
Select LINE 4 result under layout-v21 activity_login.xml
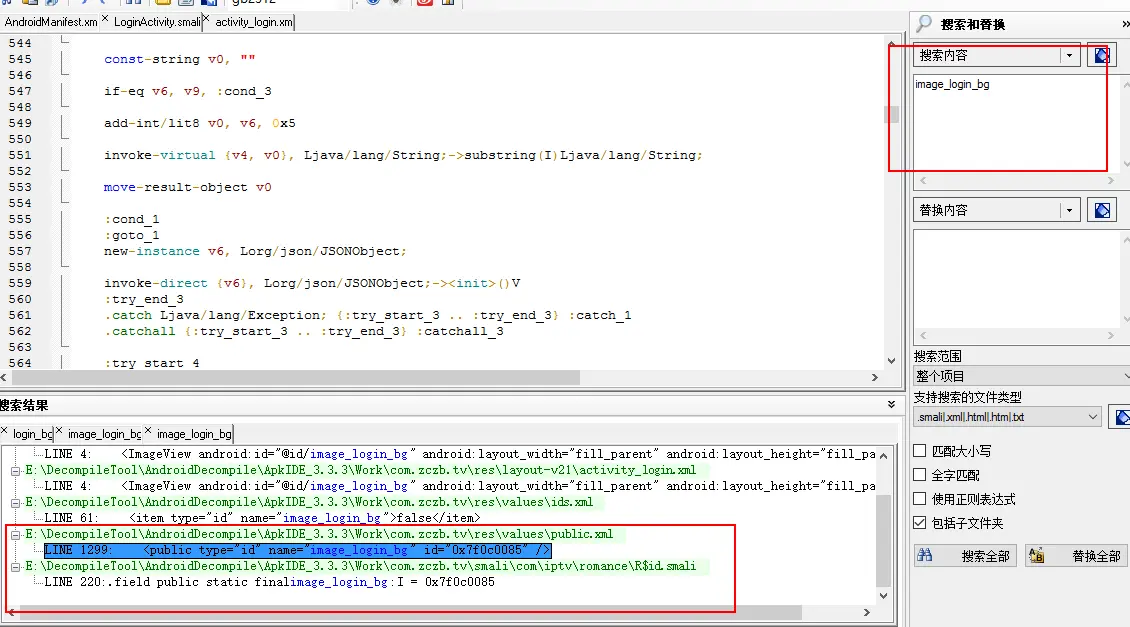[460, 486]
